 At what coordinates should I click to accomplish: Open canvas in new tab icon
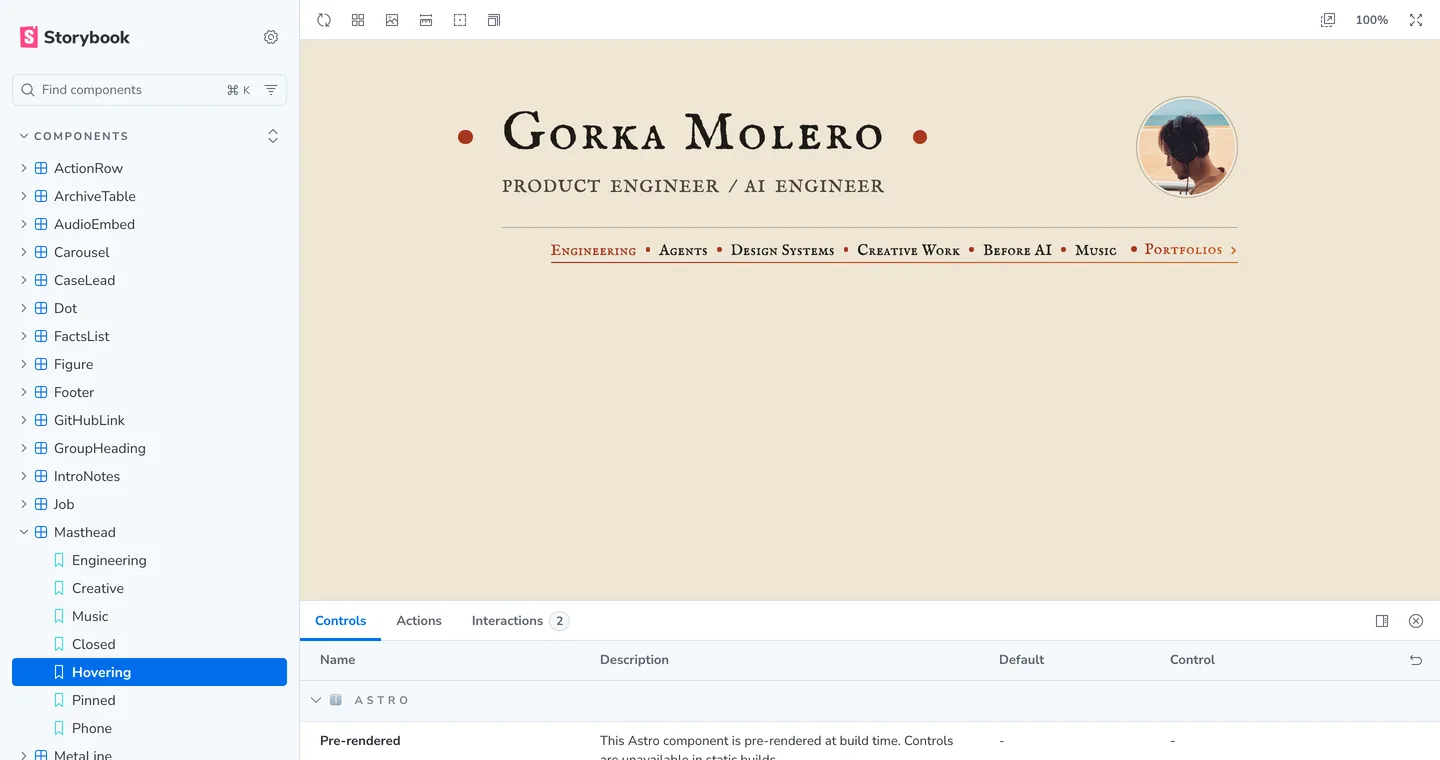[x=1328, y=20]
